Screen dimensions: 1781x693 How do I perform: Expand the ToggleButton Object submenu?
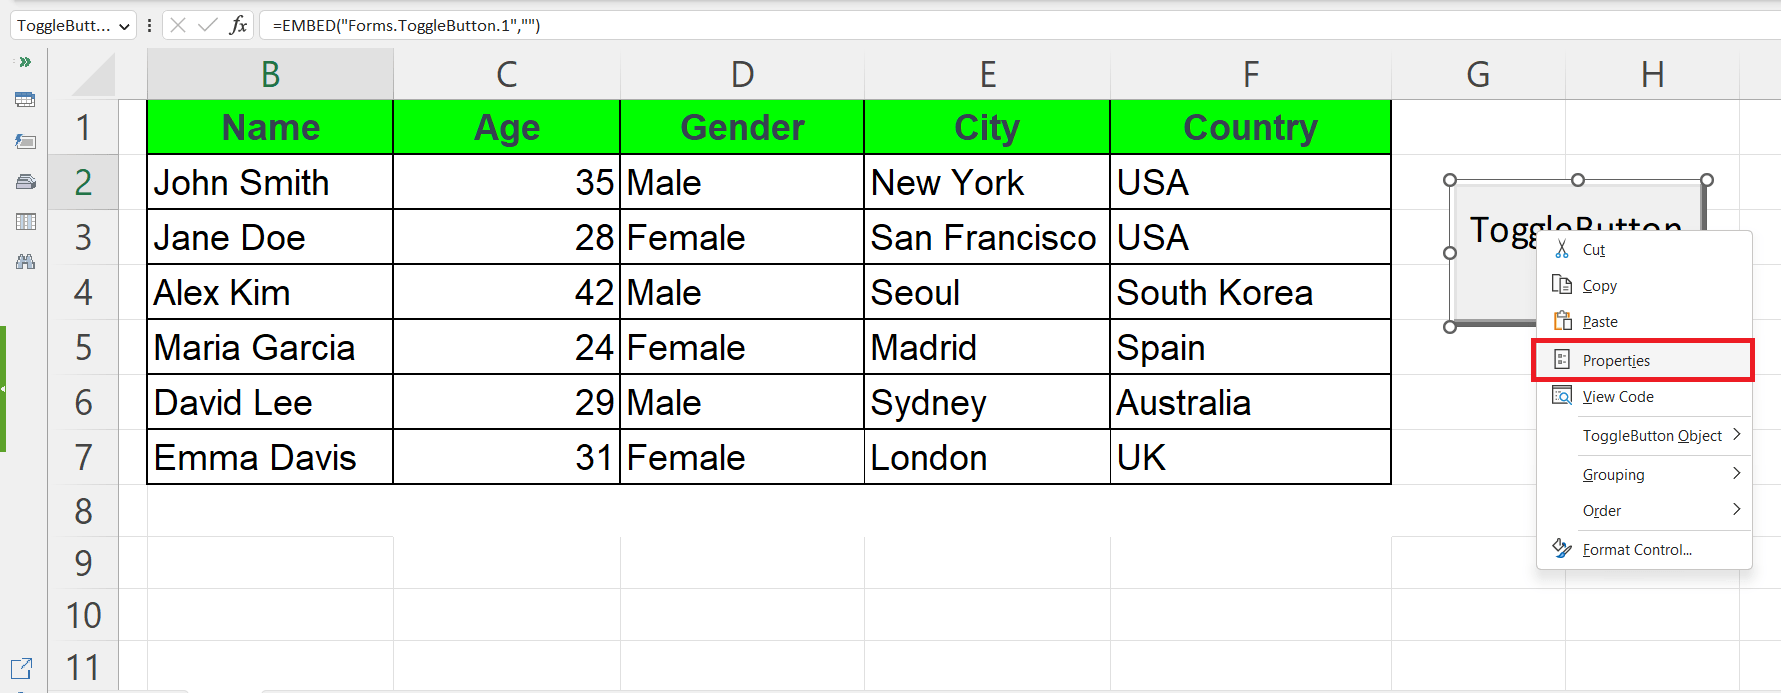[x=1650, y=435]
